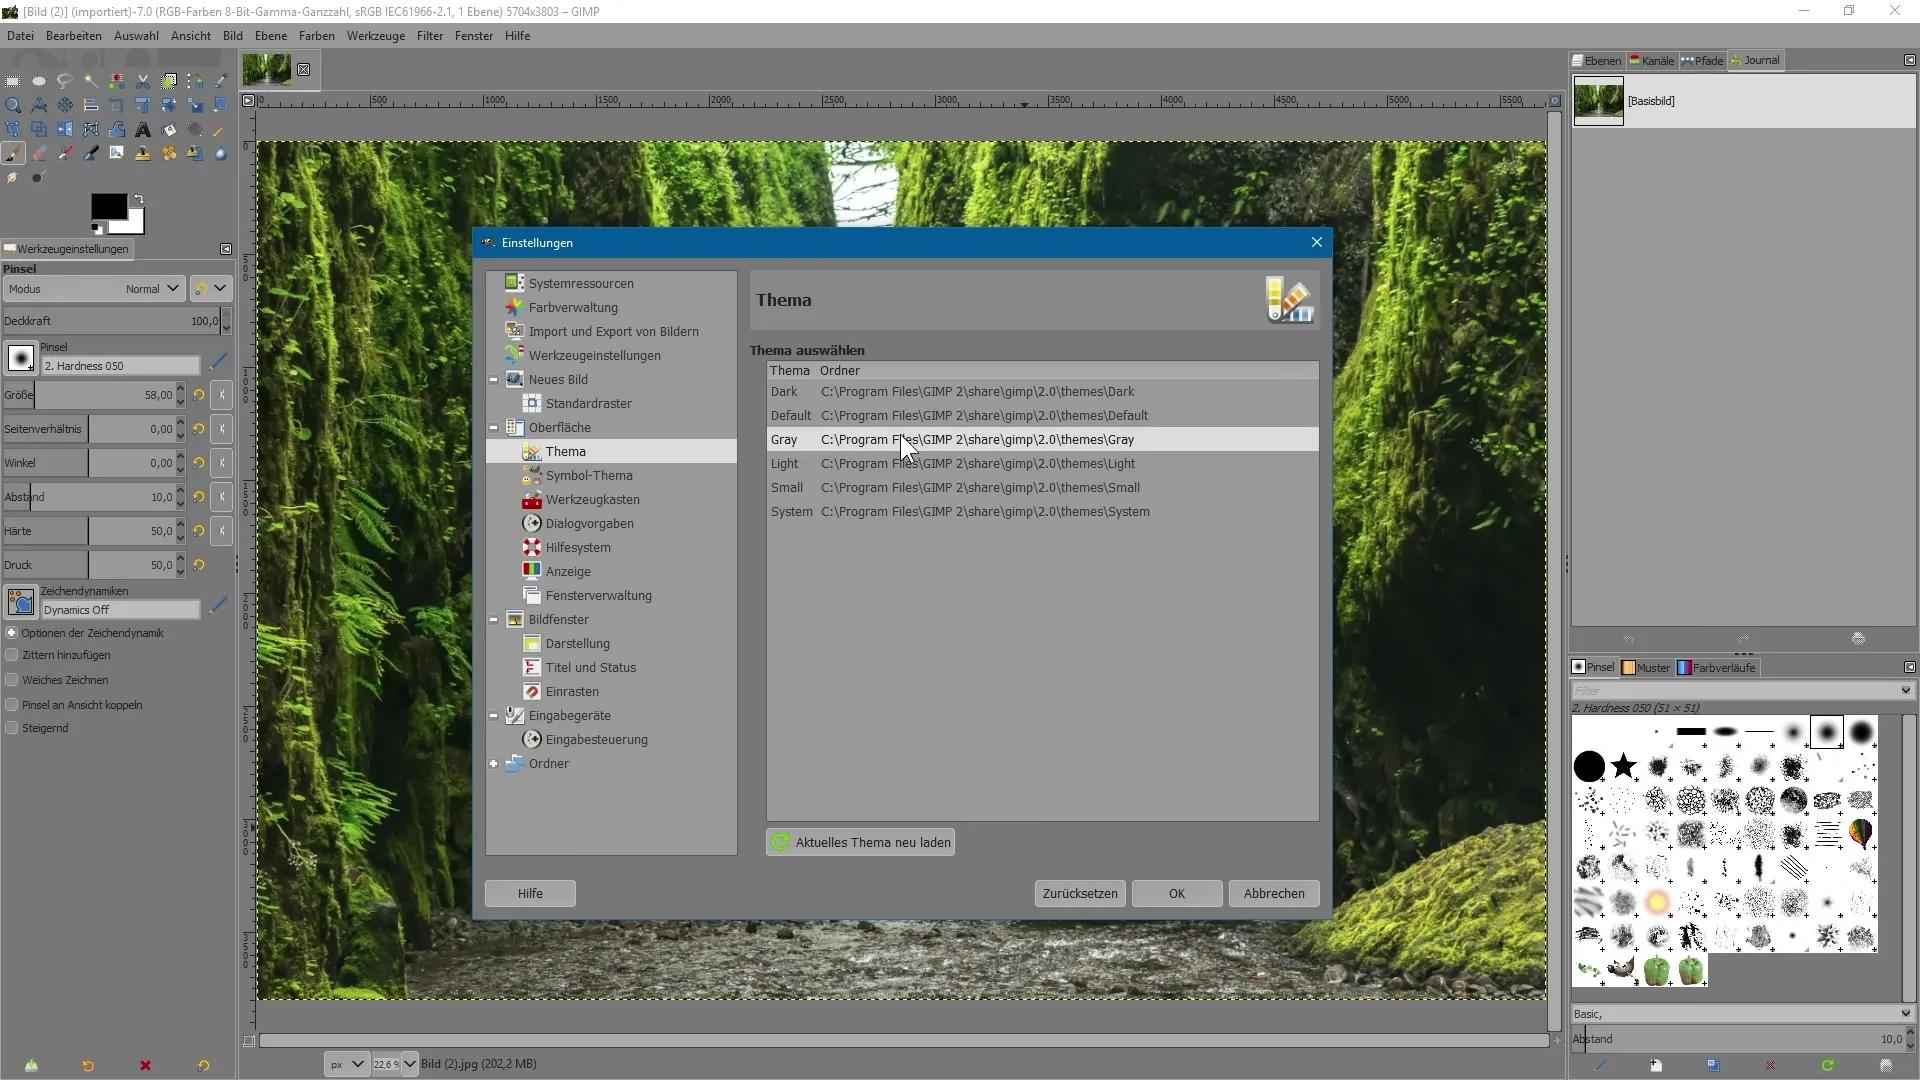The width and height of the screenshot is (1920, 1080).
Task: Expand Optionen der Zeichendynamik
Action: 12,633
